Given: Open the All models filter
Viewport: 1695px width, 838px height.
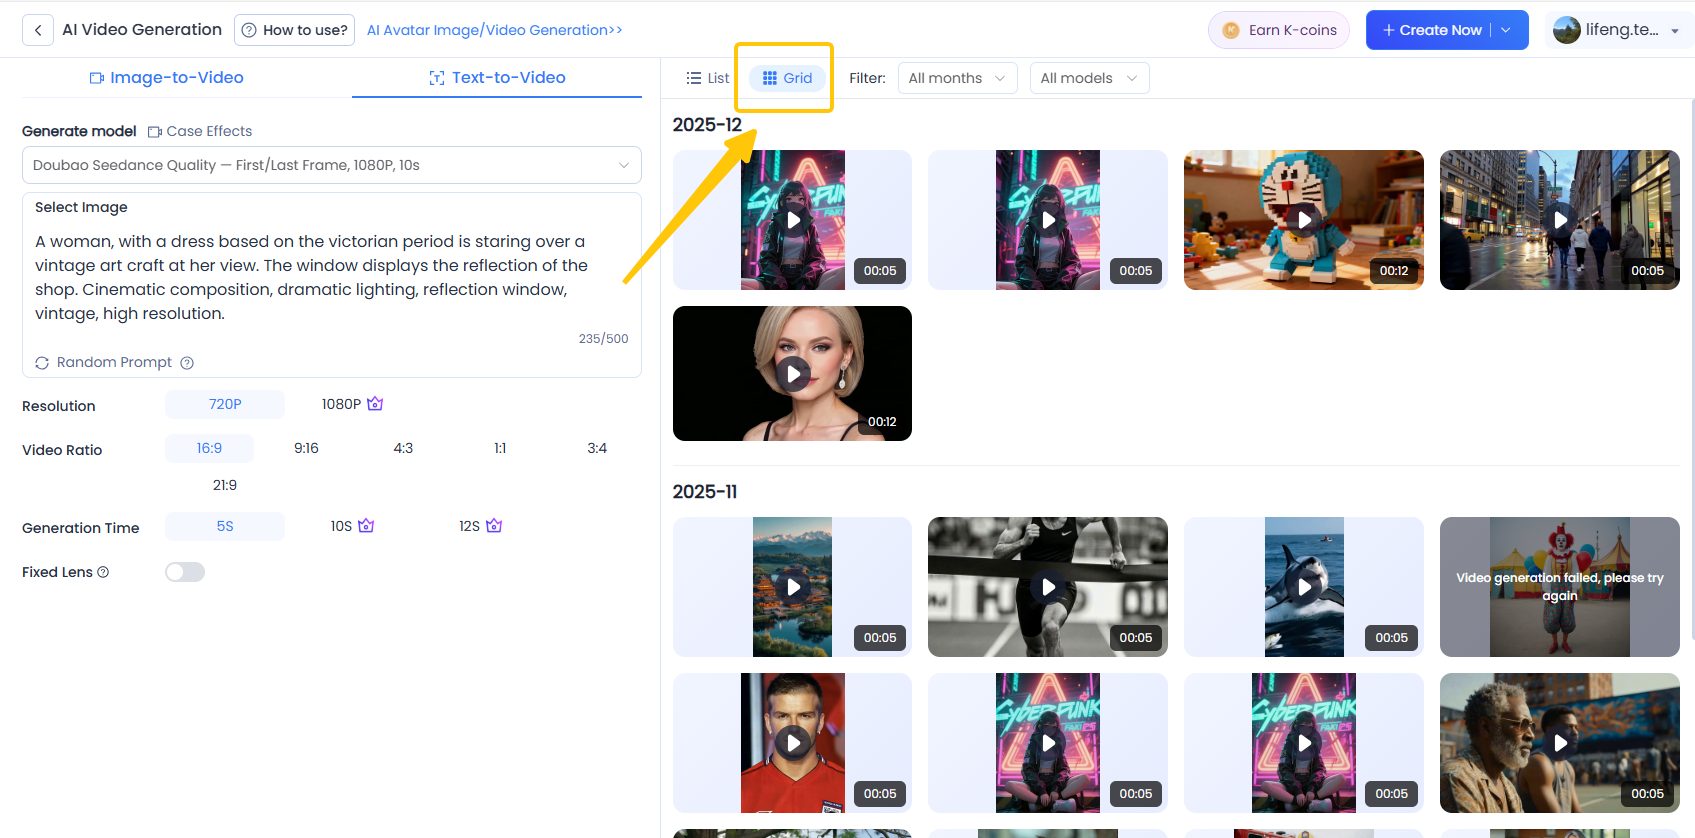Looking at the screenshot, I should click(1088, 78).
